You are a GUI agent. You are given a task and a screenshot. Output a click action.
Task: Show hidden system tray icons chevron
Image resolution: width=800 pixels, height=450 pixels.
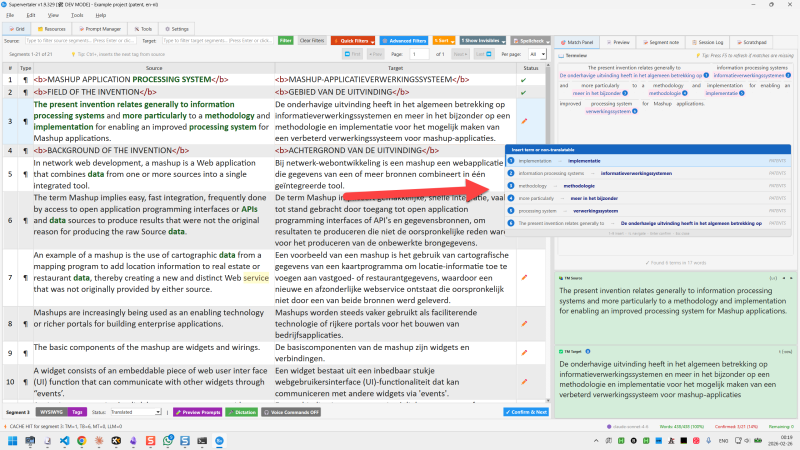click(x=596, y=441)
